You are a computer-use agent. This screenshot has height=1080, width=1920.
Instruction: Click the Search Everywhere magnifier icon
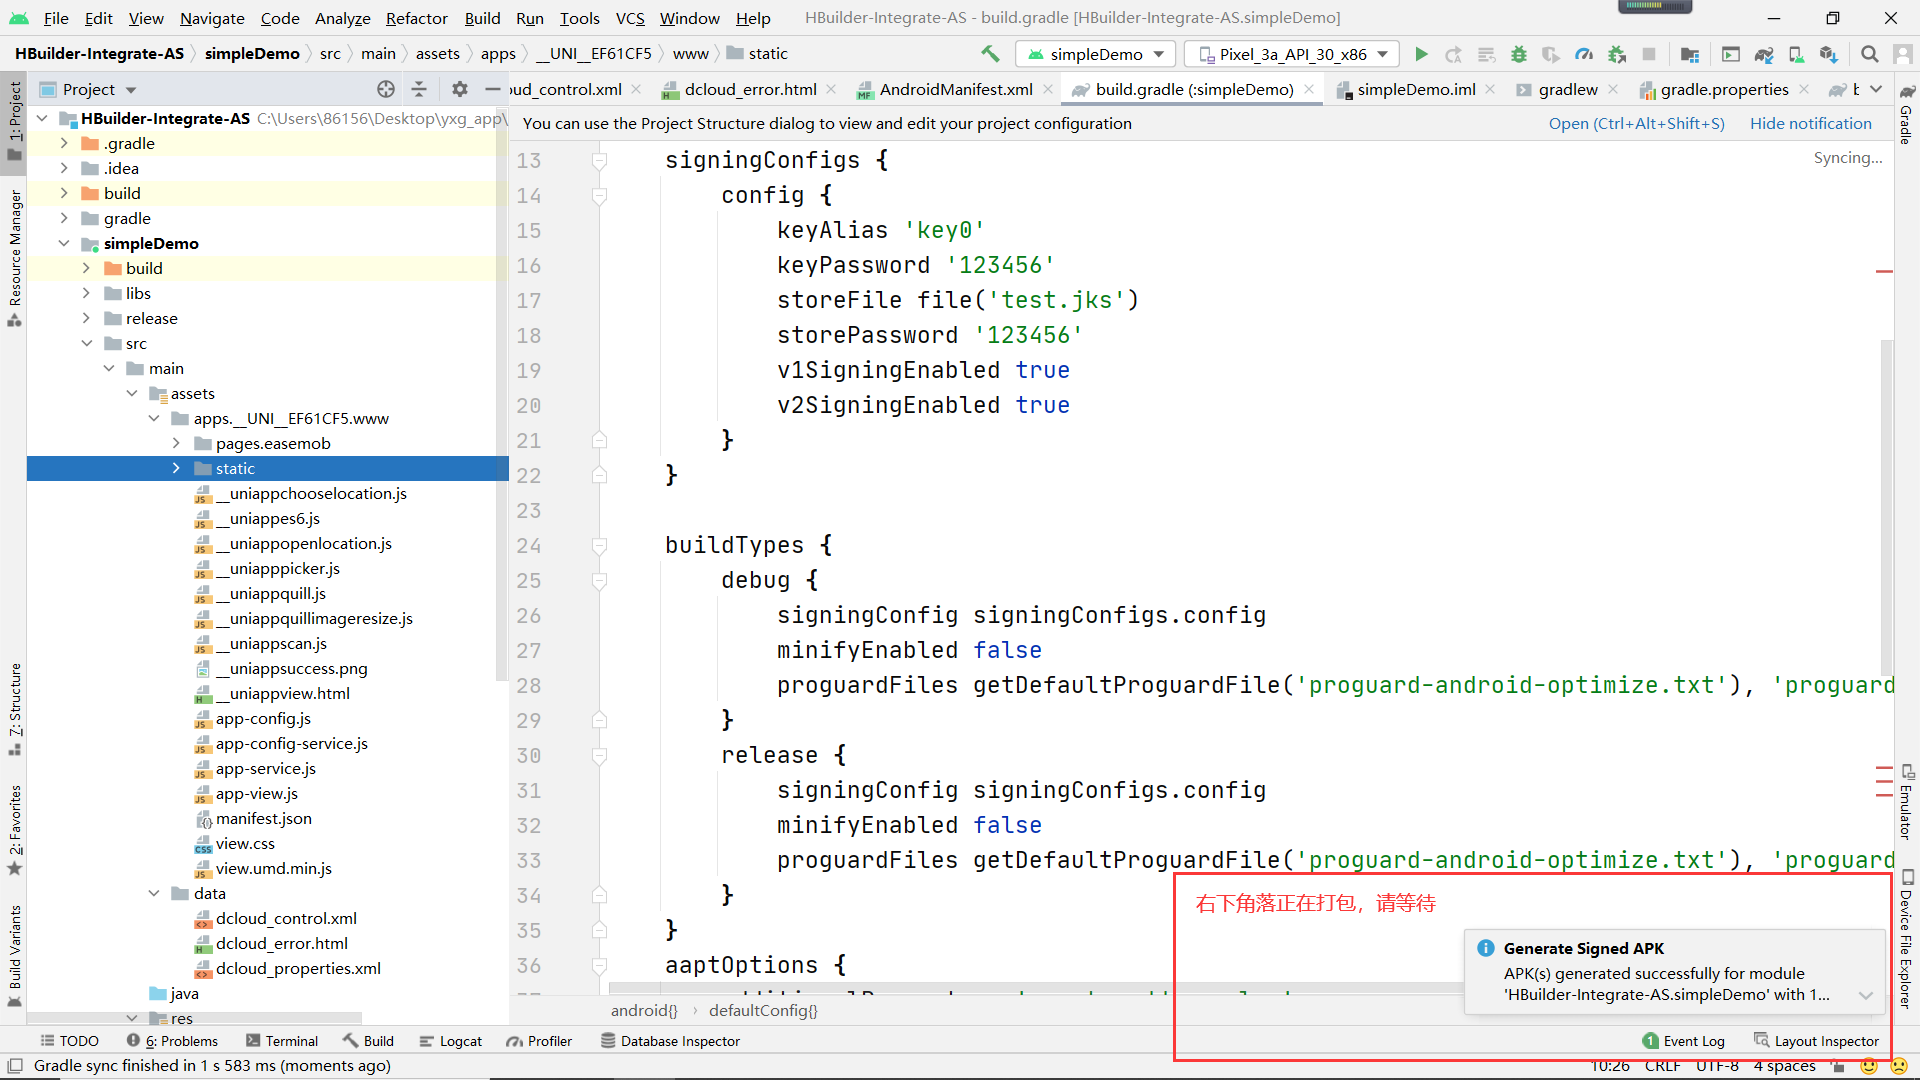coord(1869,54)
